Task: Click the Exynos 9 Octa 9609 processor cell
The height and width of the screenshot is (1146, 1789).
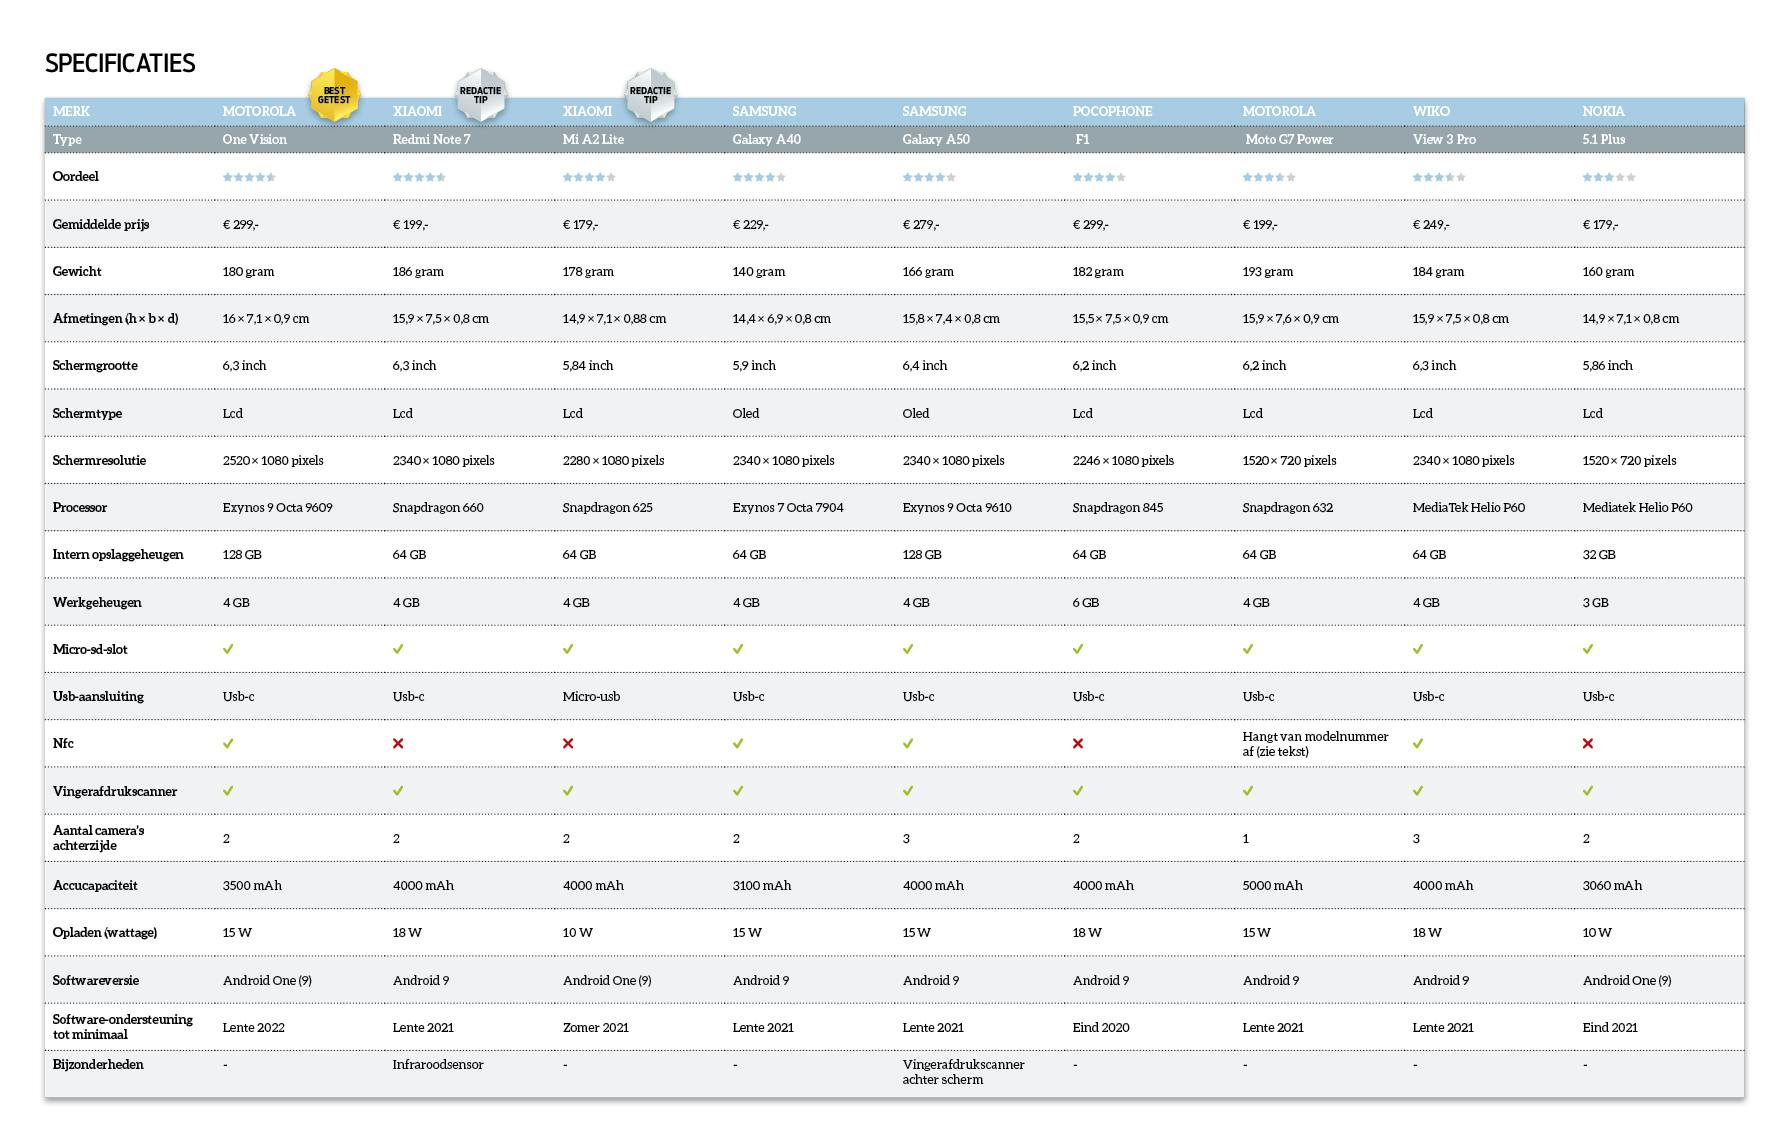Action: pyautogui.click(x=277, y=507)
